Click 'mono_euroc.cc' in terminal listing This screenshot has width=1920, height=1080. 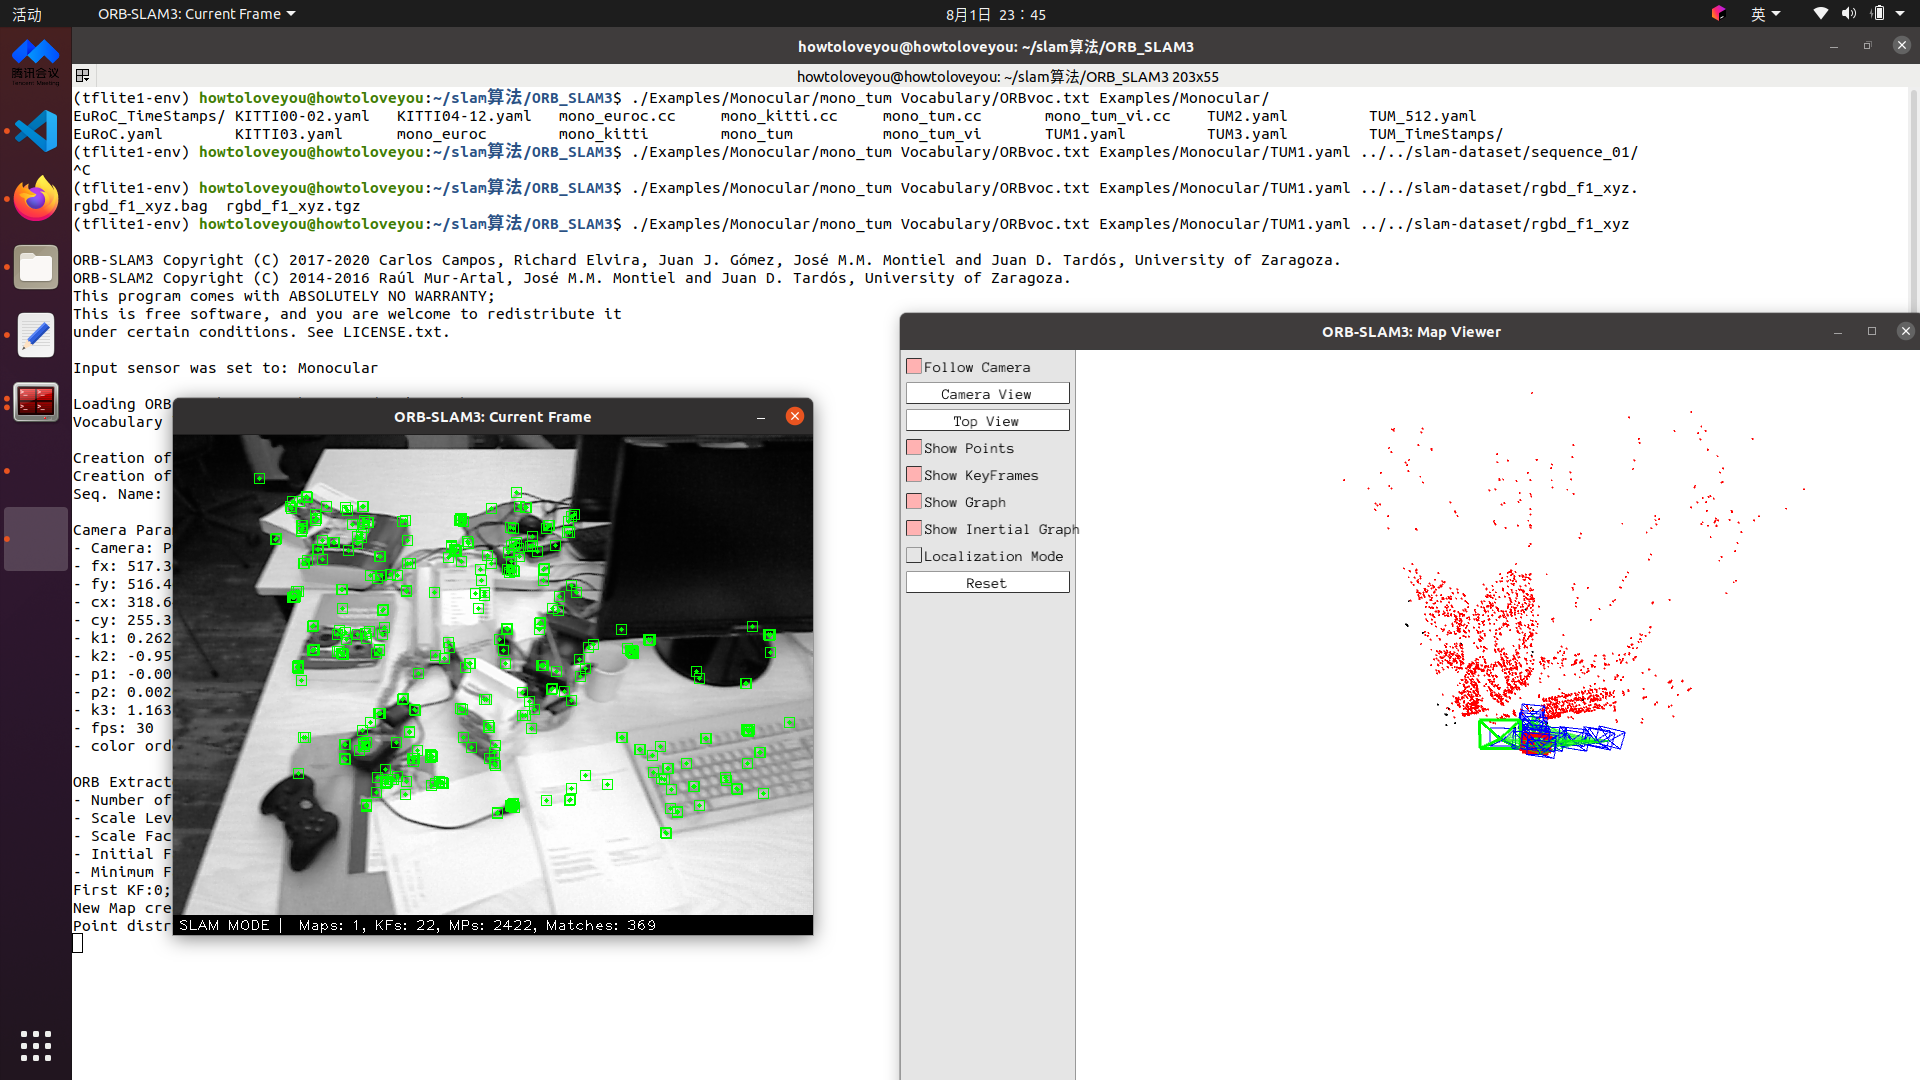point(617,116)
